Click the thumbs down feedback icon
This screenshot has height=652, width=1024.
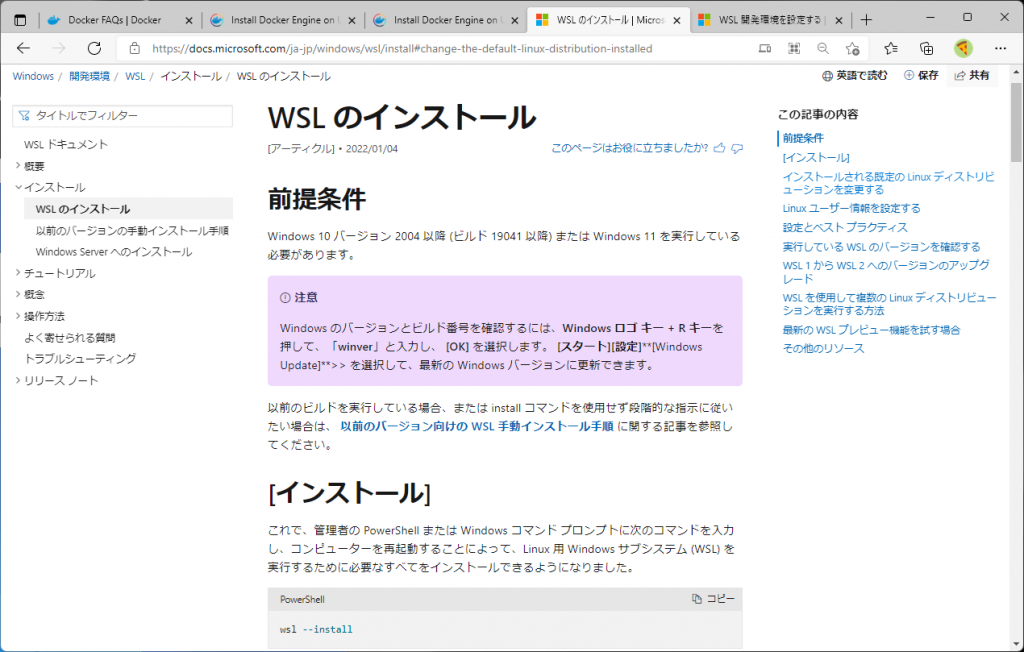pyautogui.click(x=737, y=148)
